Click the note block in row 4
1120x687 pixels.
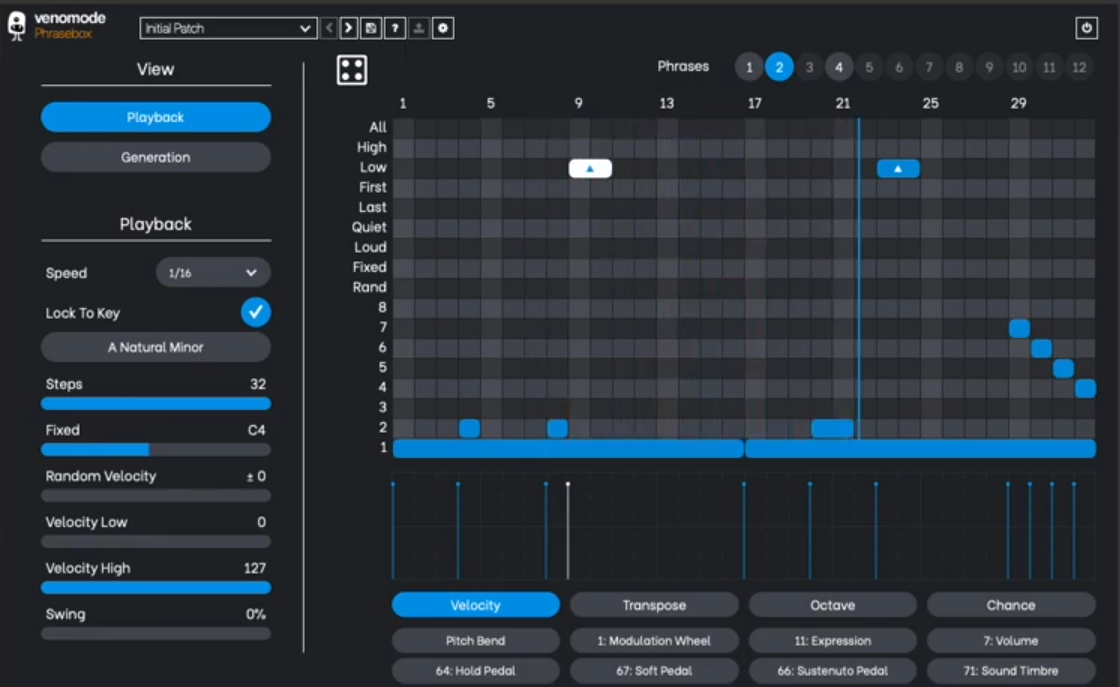tap(1086, 388)
